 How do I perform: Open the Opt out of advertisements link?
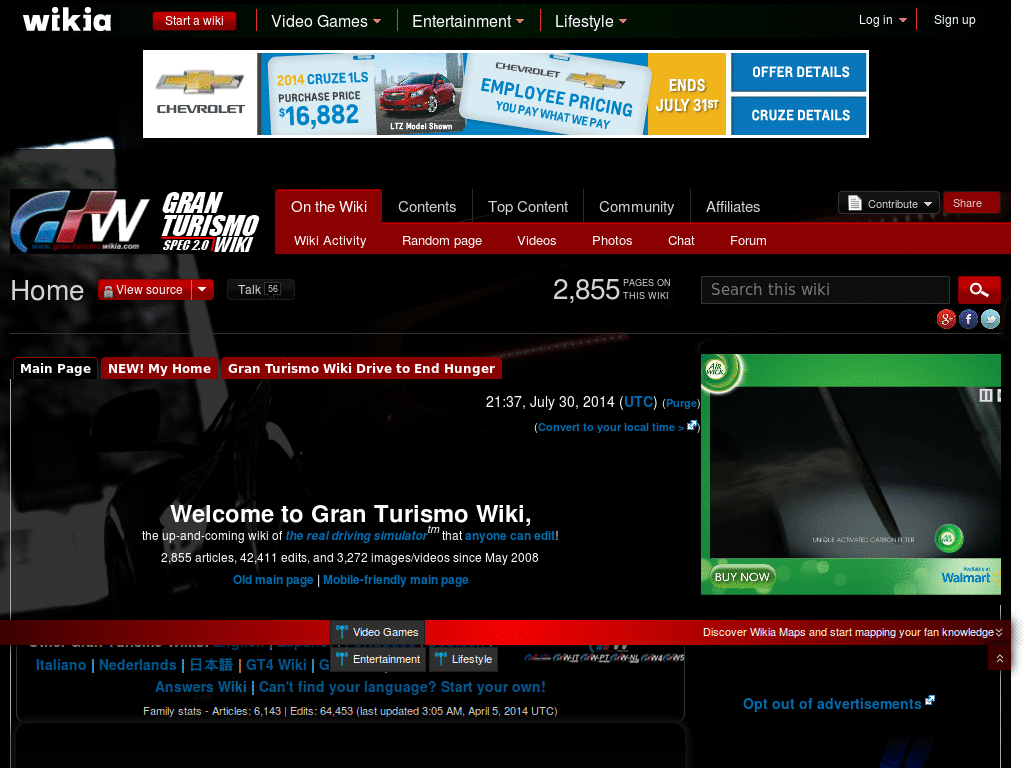pos(831,704)
